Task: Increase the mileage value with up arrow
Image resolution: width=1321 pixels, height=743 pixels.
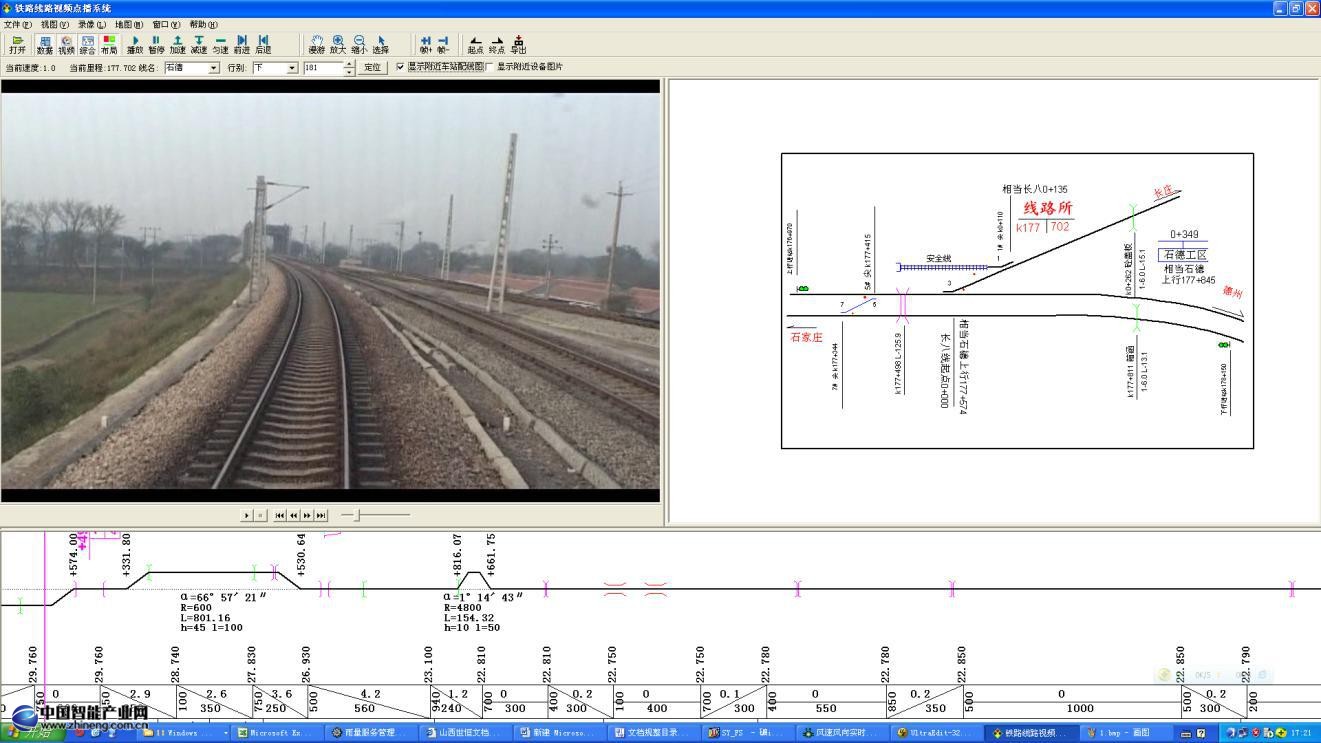Action: [349, 64]
